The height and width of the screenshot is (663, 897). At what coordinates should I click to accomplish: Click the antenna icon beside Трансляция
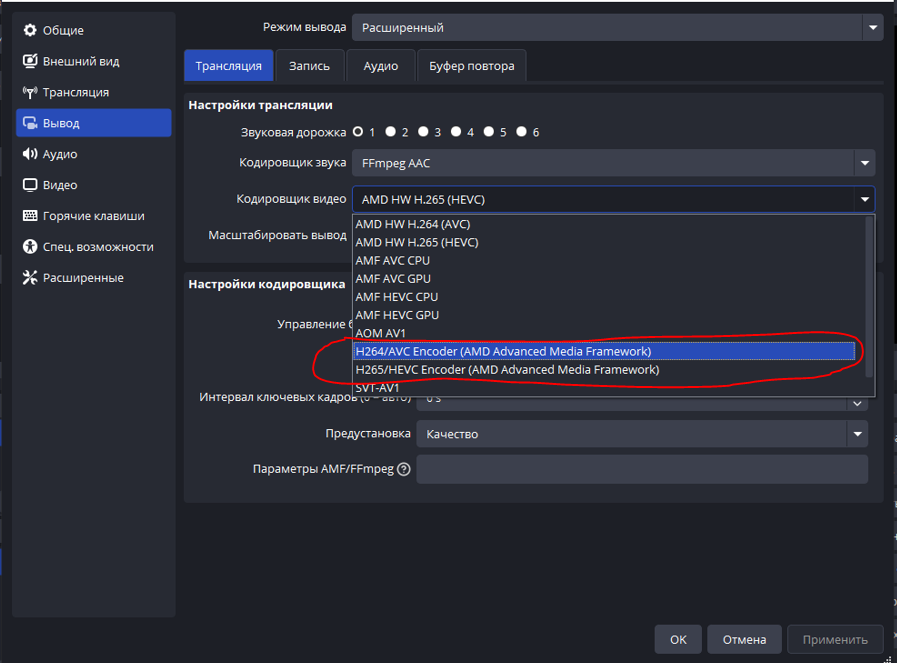pos(30,92)
